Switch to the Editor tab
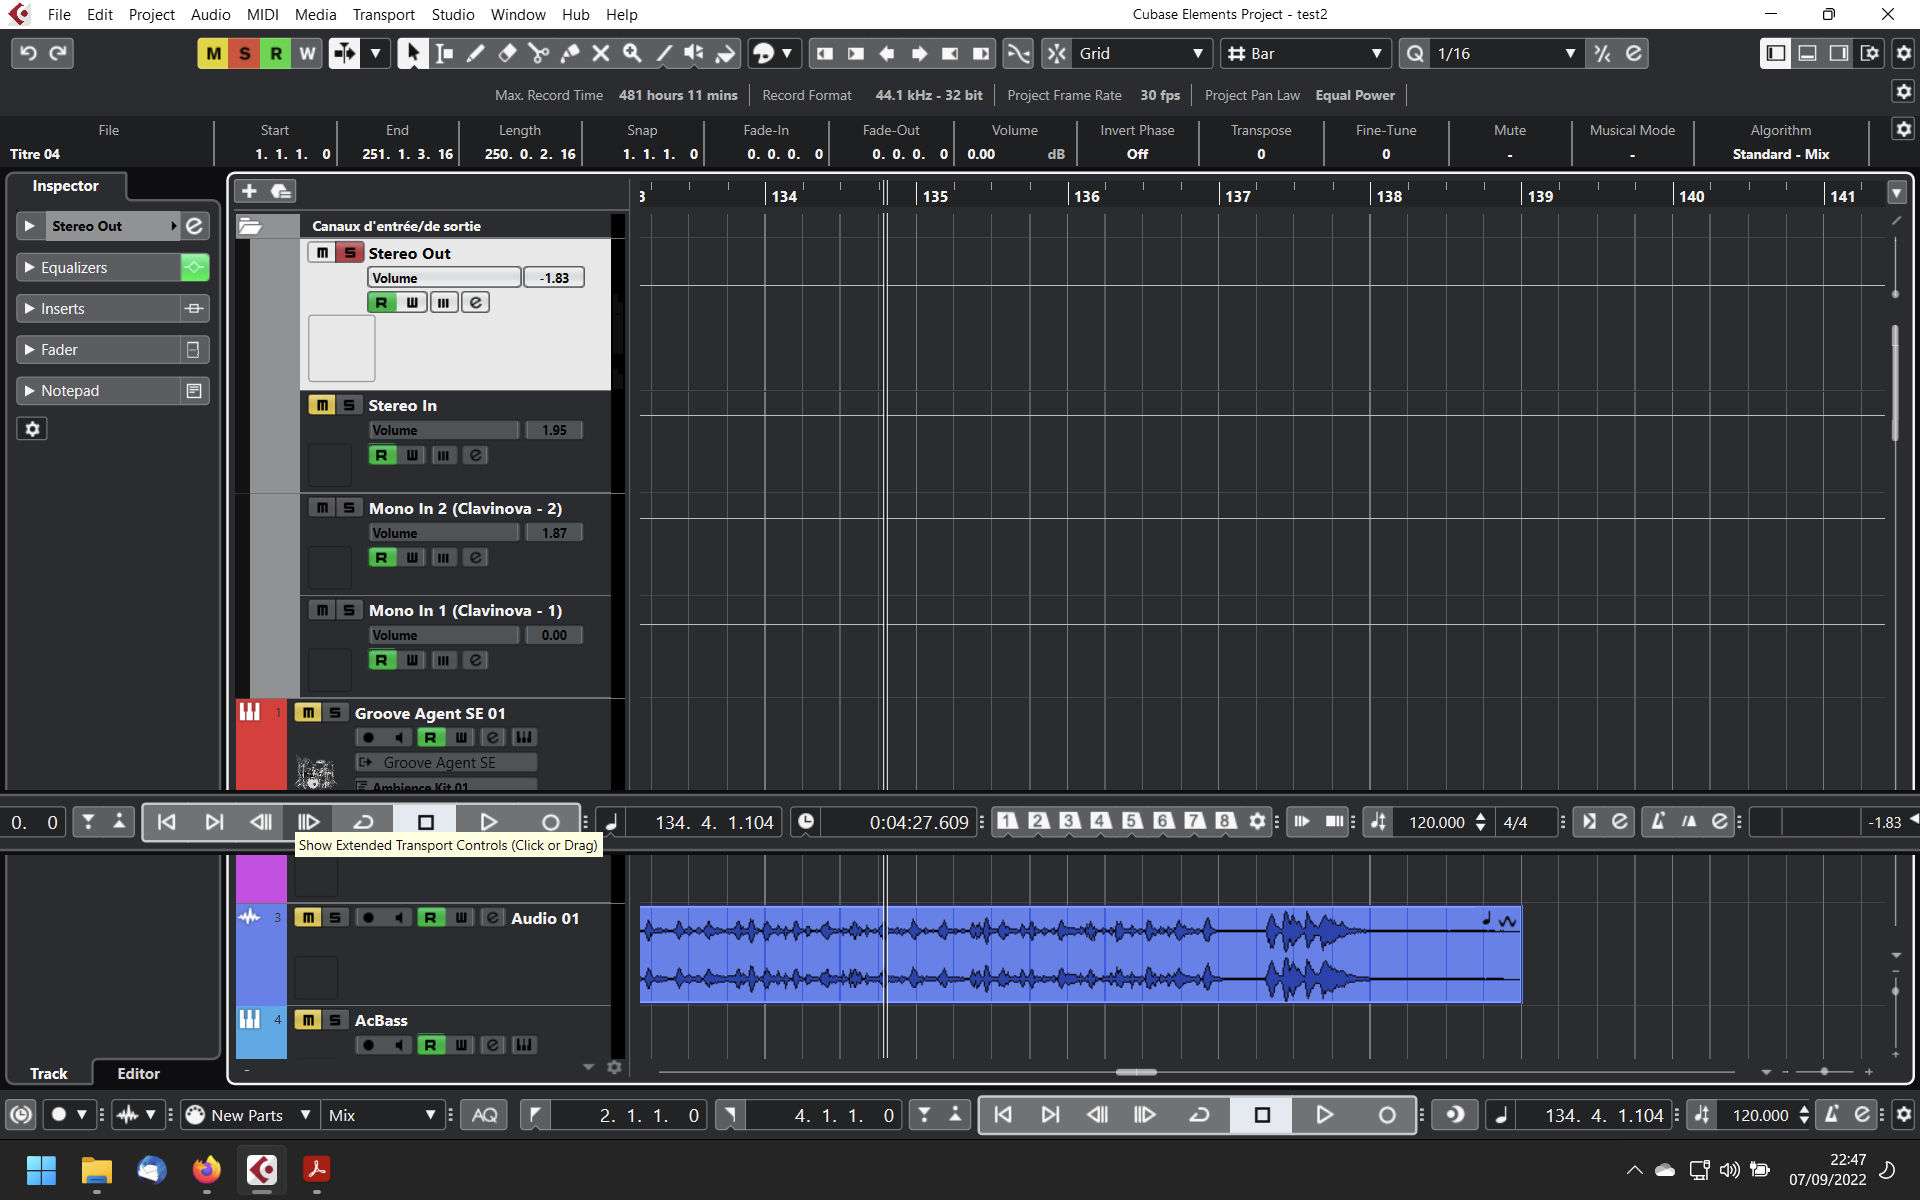This screenshot has height=1200, width=1920. 138,1073
